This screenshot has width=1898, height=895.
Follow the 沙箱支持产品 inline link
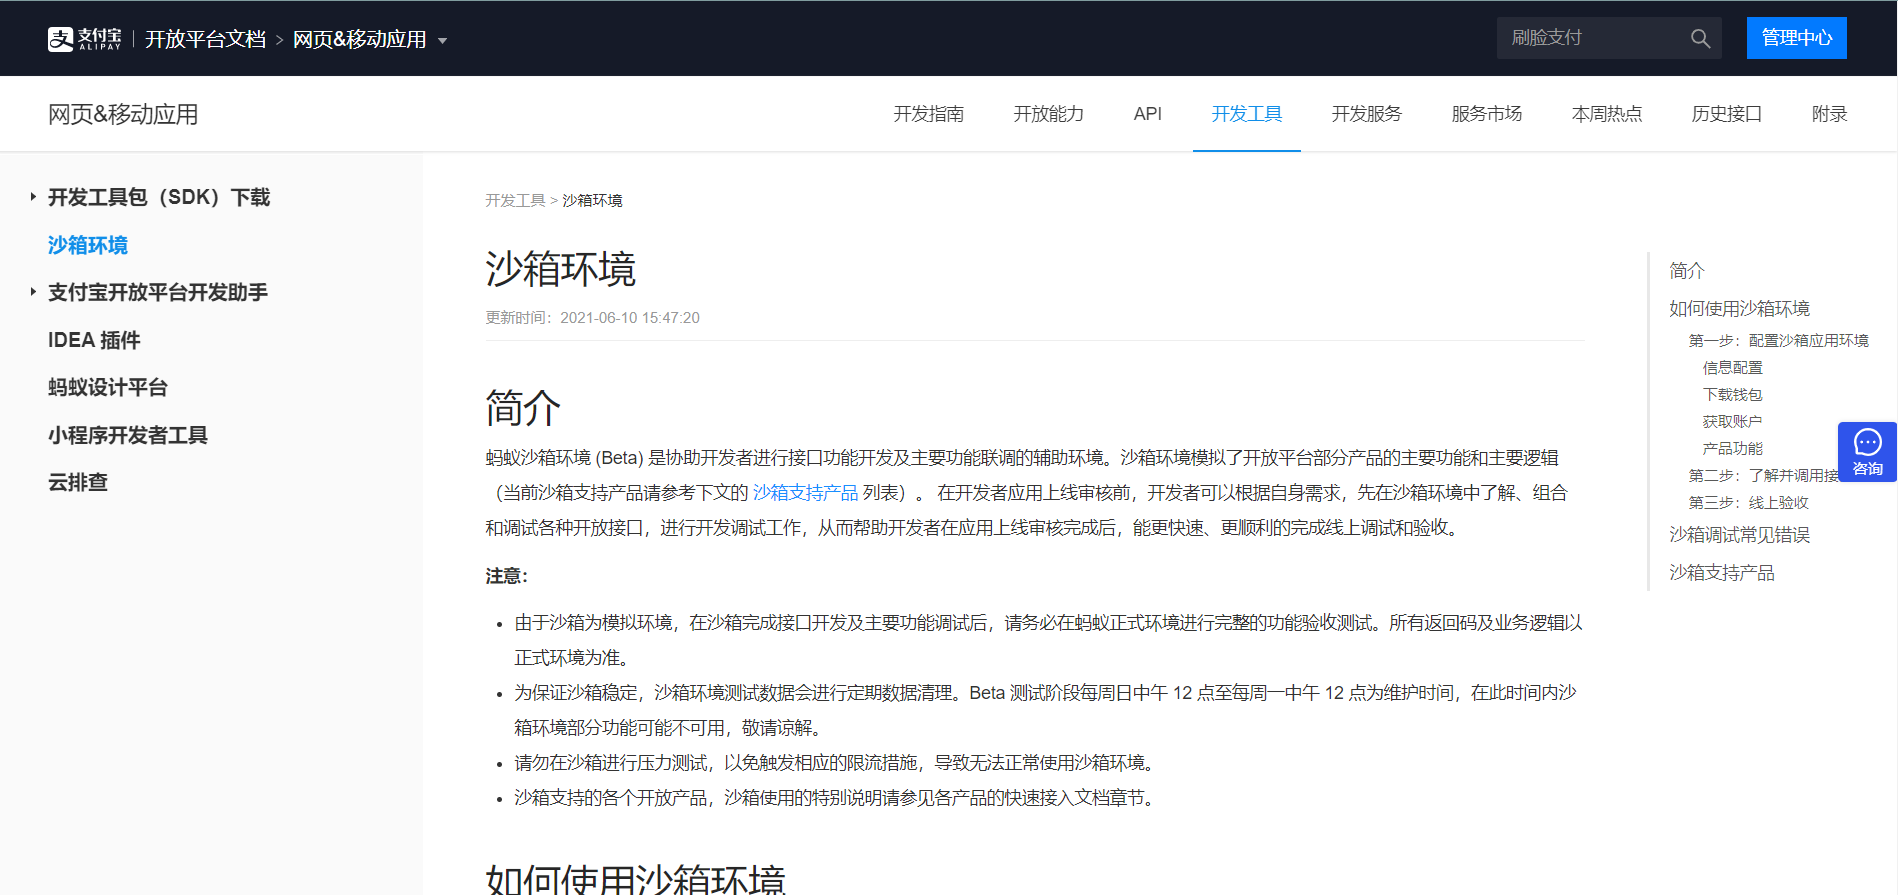coord(805,492)
